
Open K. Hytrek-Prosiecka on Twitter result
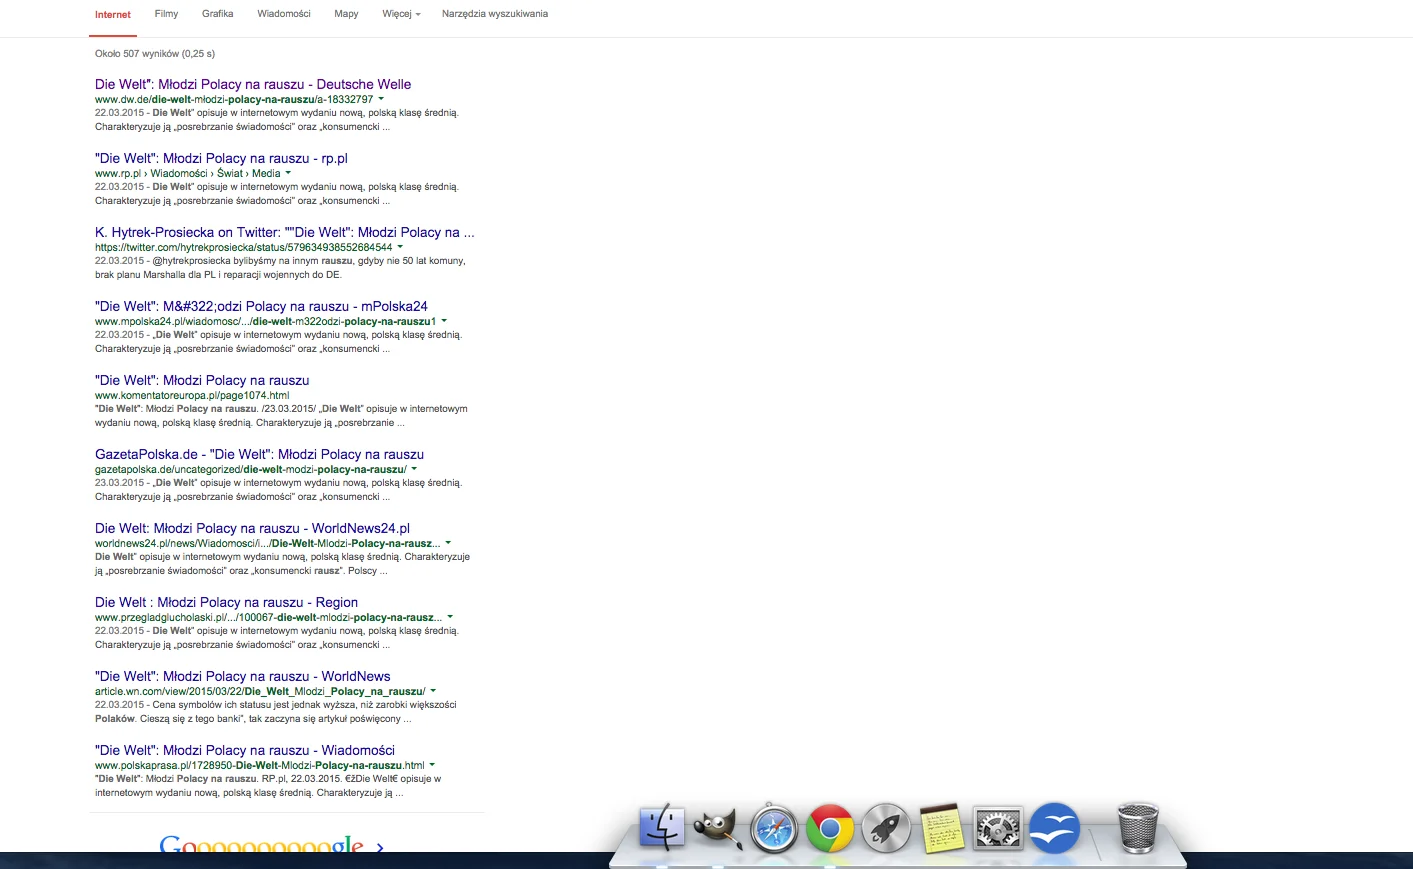click(285, 232)
